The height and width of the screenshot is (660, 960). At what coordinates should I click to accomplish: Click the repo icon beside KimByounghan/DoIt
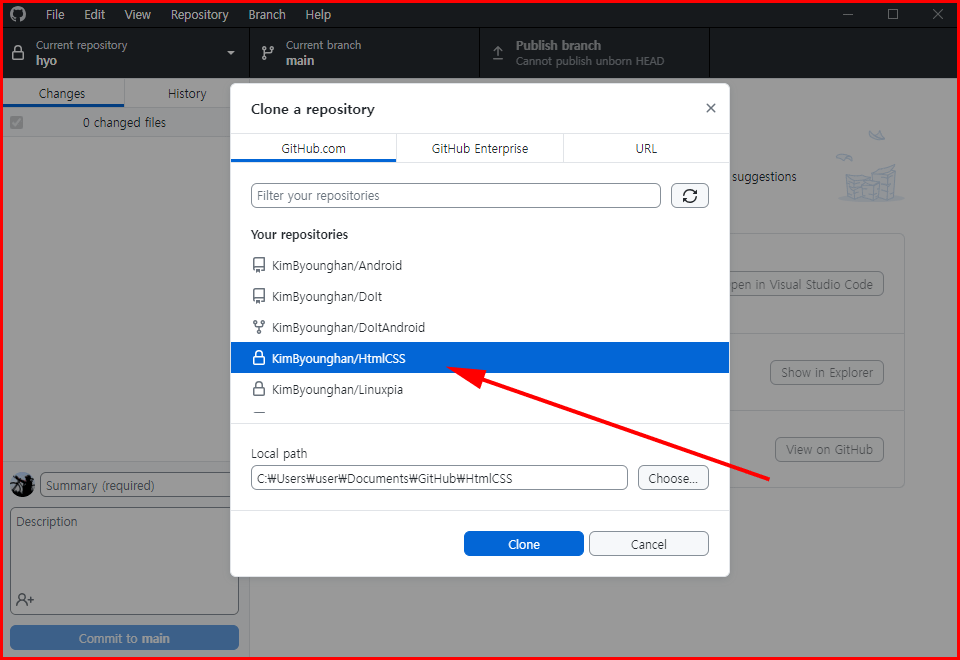tap(259, 296)
